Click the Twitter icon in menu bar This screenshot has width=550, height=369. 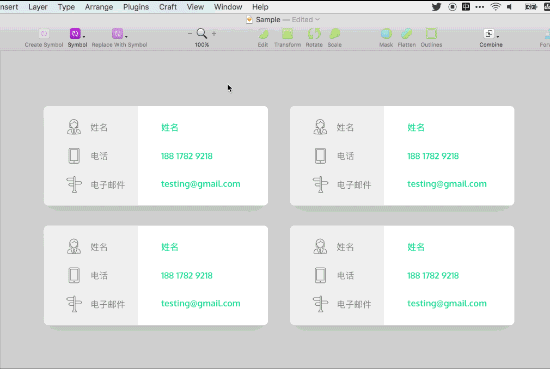[436, 7]
